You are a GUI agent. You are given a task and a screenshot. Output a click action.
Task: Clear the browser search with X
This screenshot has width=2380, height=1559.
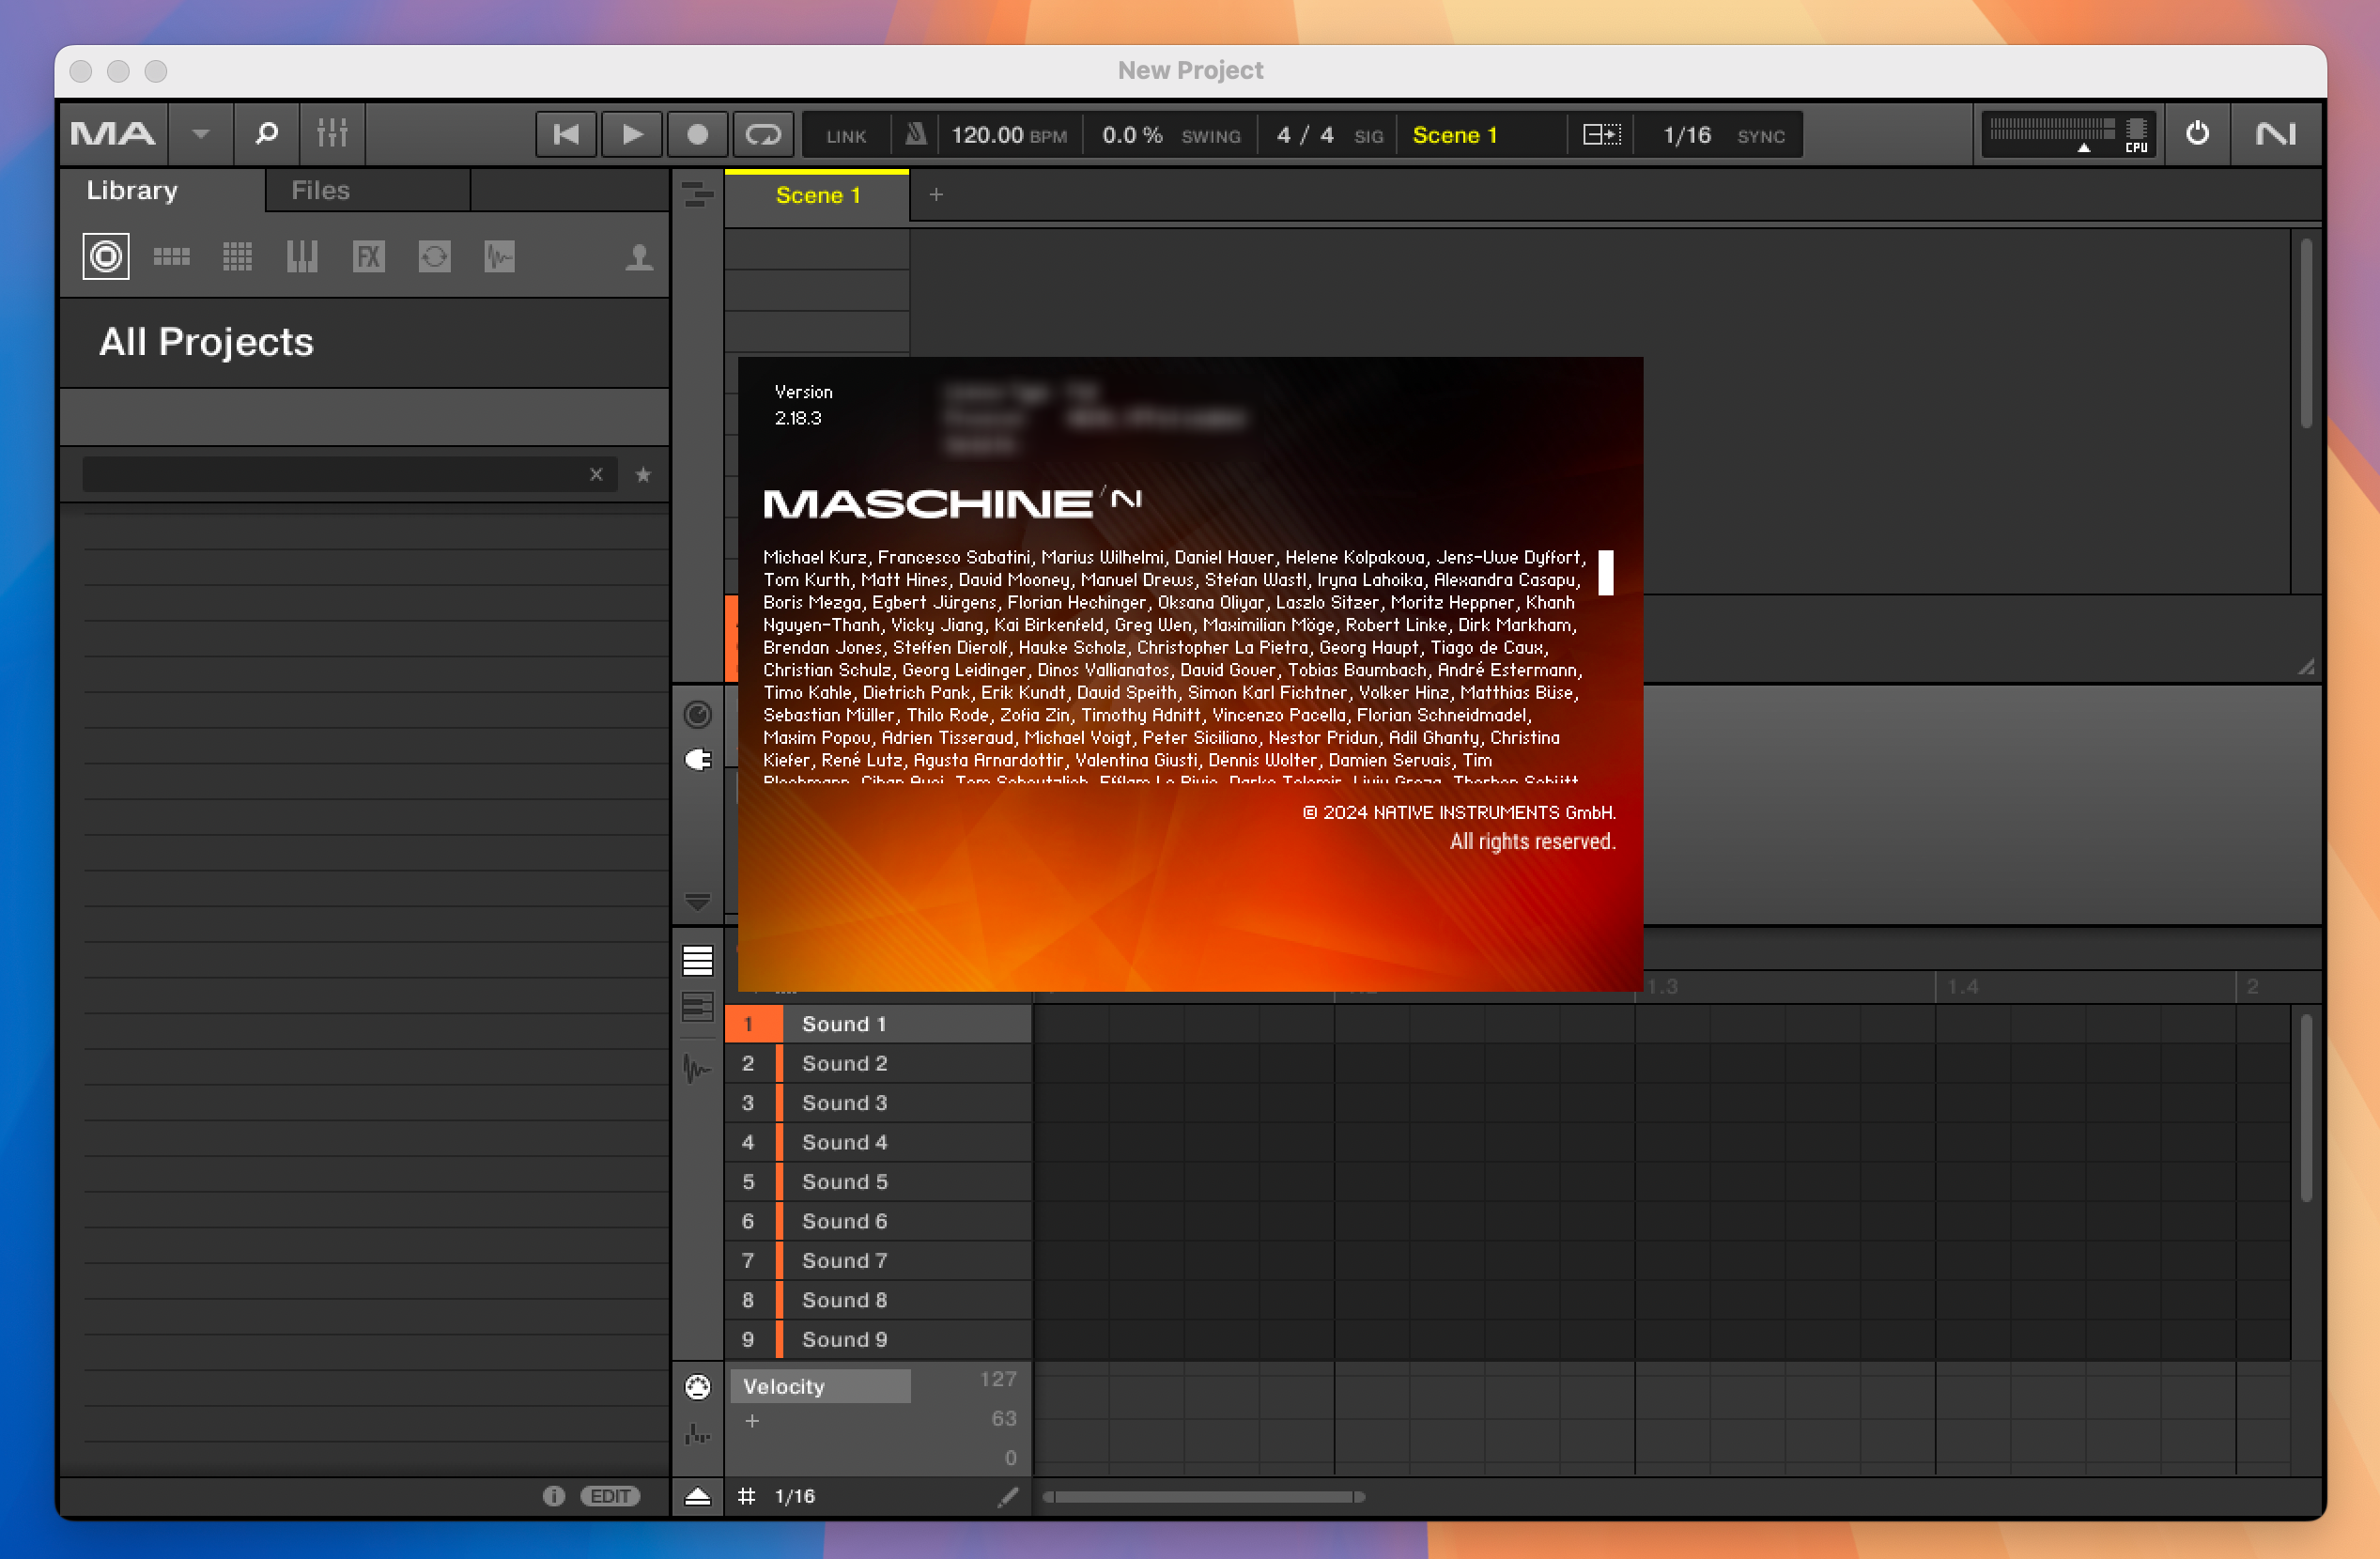(x=596, y=474)
